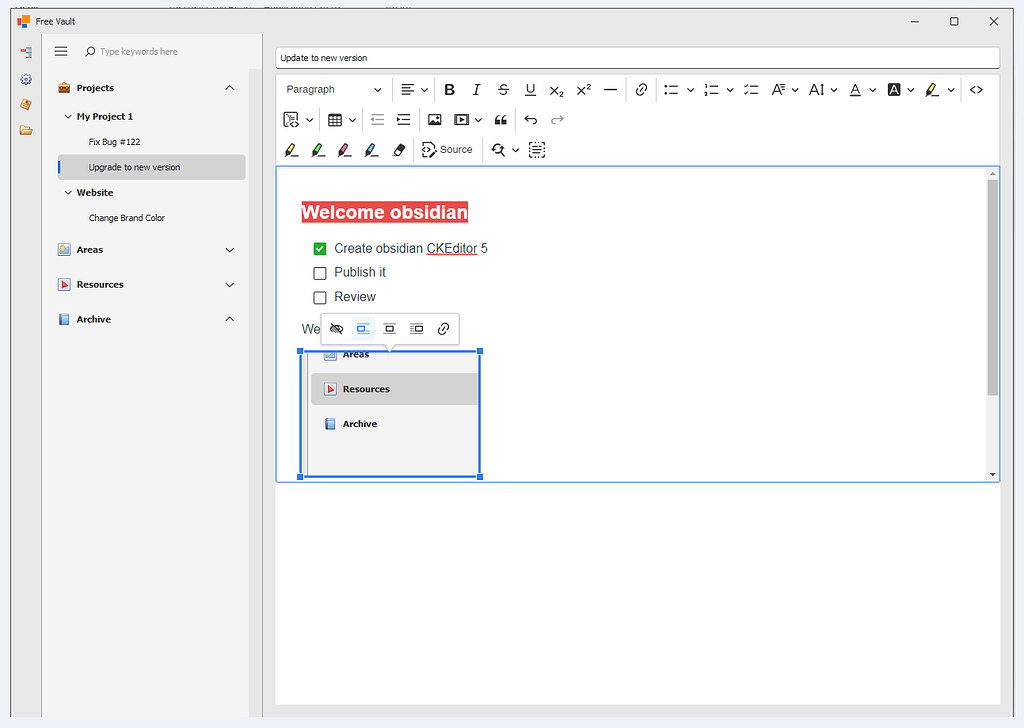Insert a block quote
1024x728 pixels.
click(501, 119)
